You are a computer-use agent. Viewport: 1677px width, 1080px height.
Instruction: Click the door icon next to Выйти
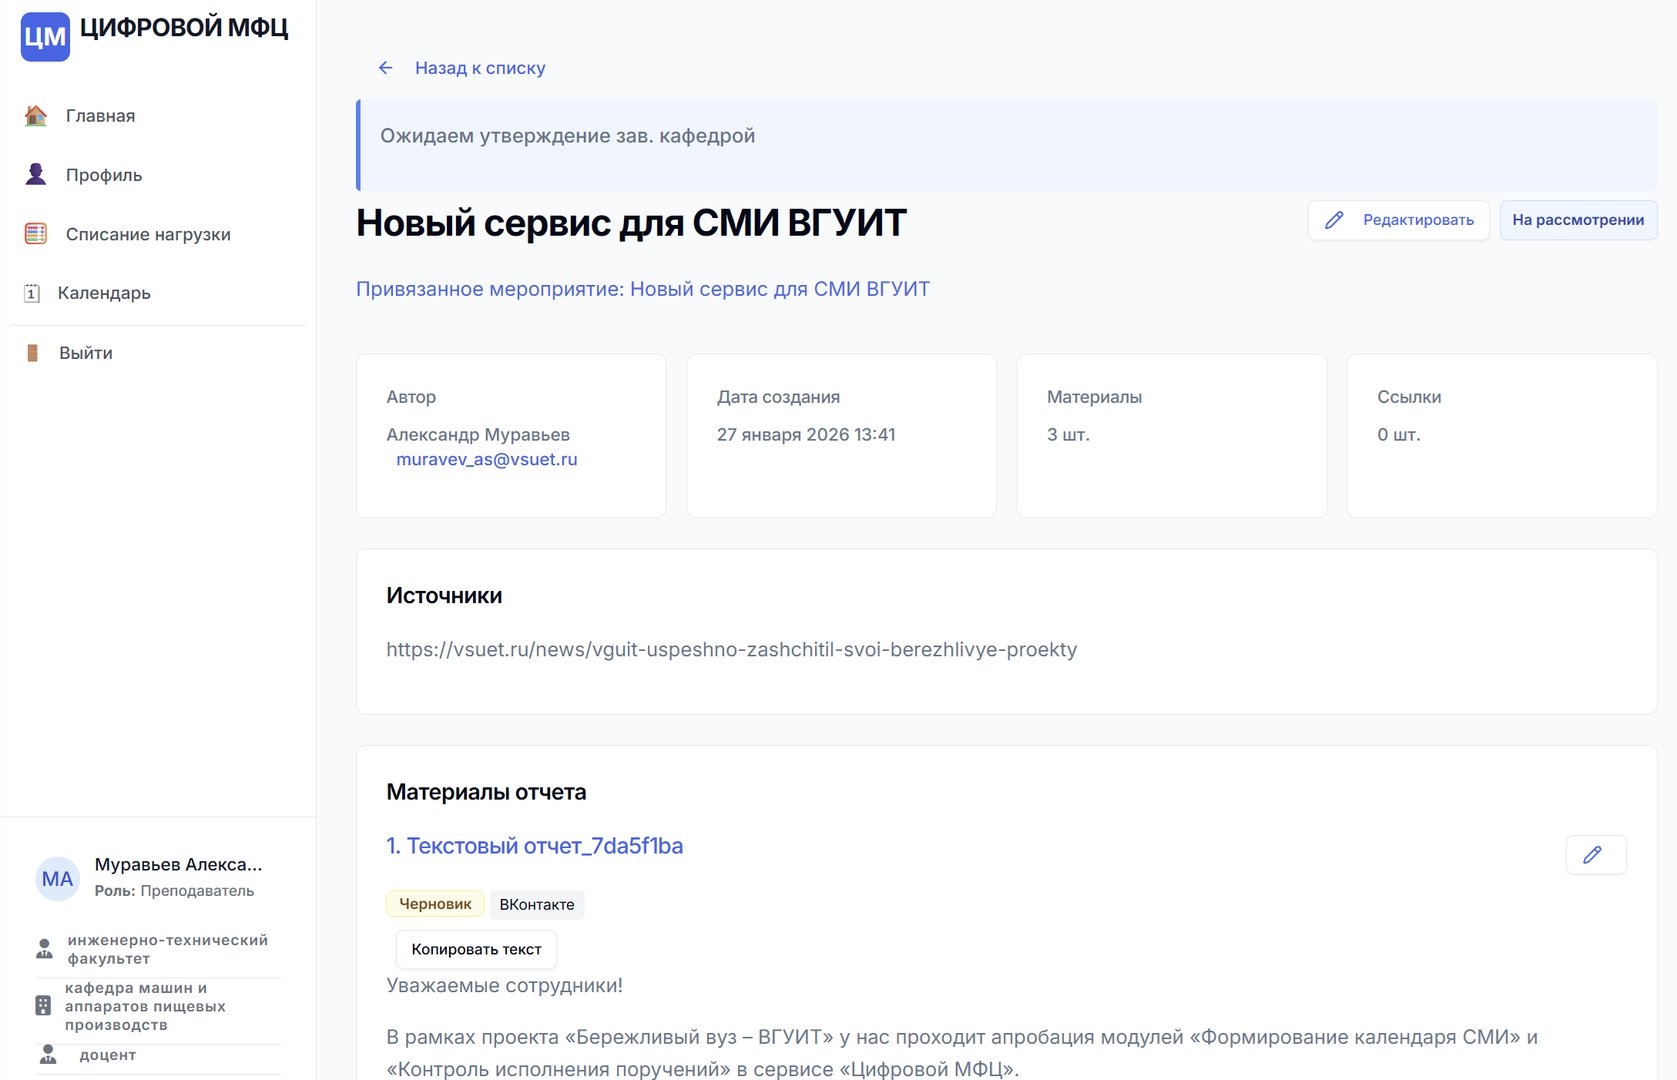pos(32,353)
